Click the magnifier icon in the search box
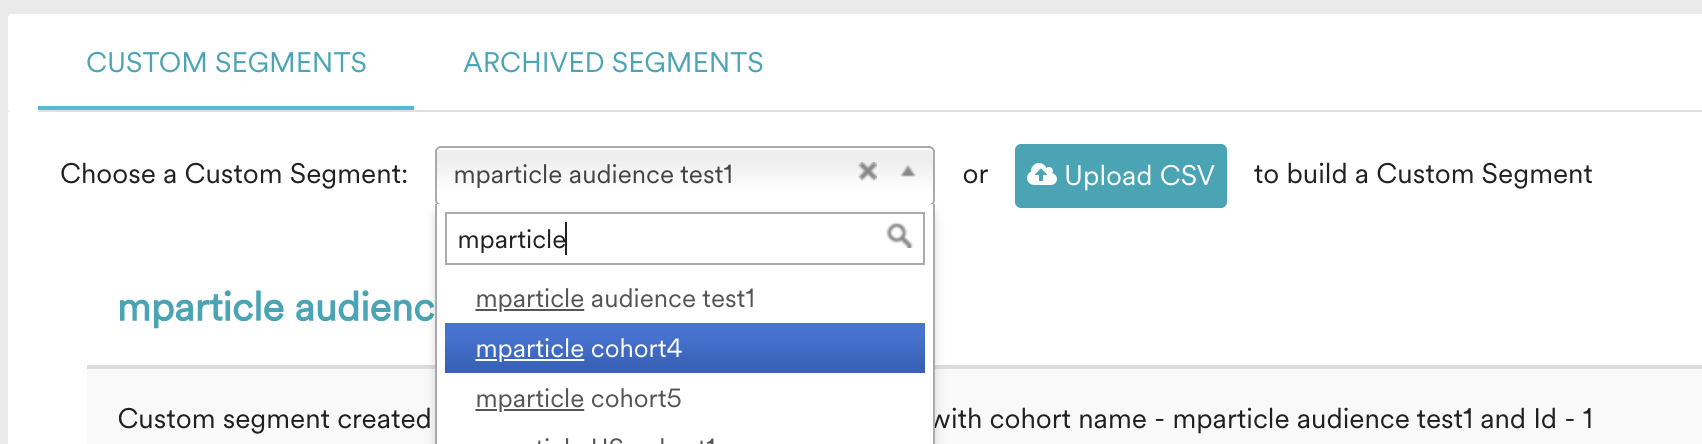1702x444 pixels. coord(899,236)
